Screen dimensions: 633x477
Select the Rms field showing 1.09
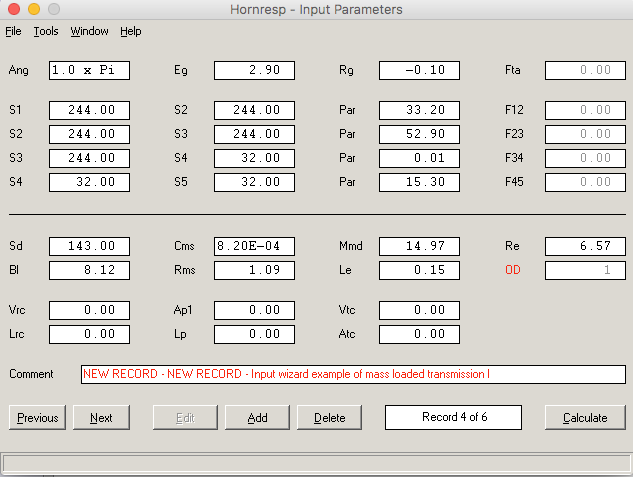[x=254, y=270]
